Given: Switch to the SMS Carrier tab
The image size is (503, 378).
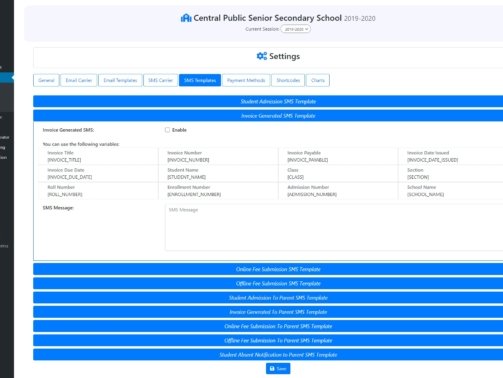Looking at the screenshot, I should [x=160, y=80].
